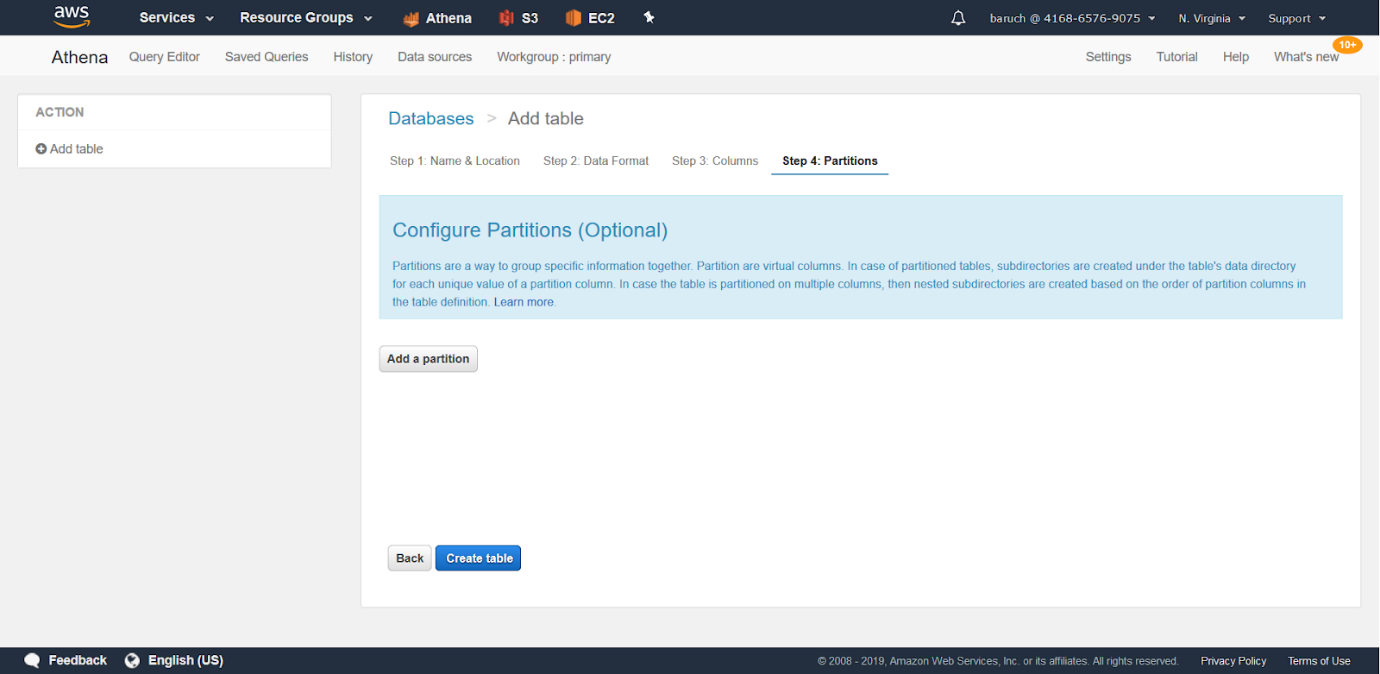Click the globe language icon
The height and width of the screenshot is (674, 1380).
[x=132, y=660]
